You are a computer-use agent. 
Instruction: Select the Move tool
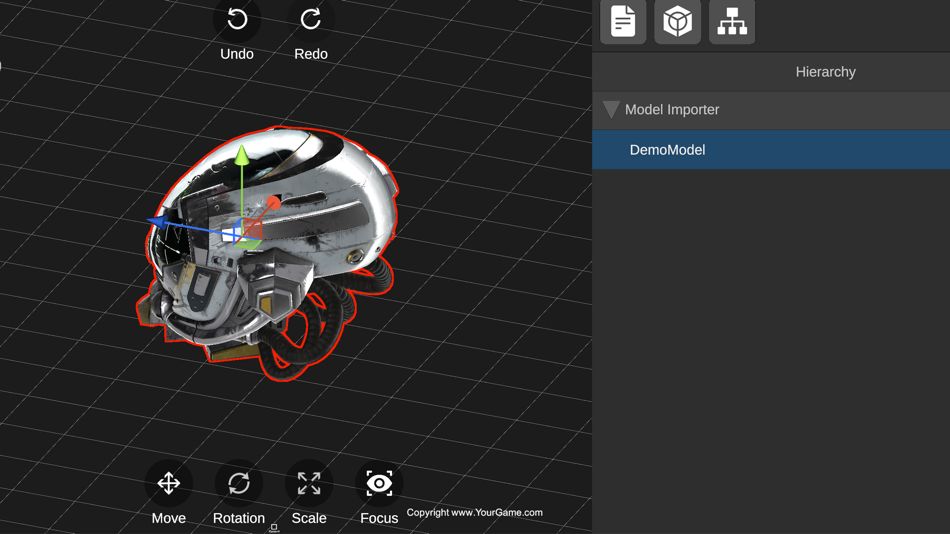(x=168, y=483)
